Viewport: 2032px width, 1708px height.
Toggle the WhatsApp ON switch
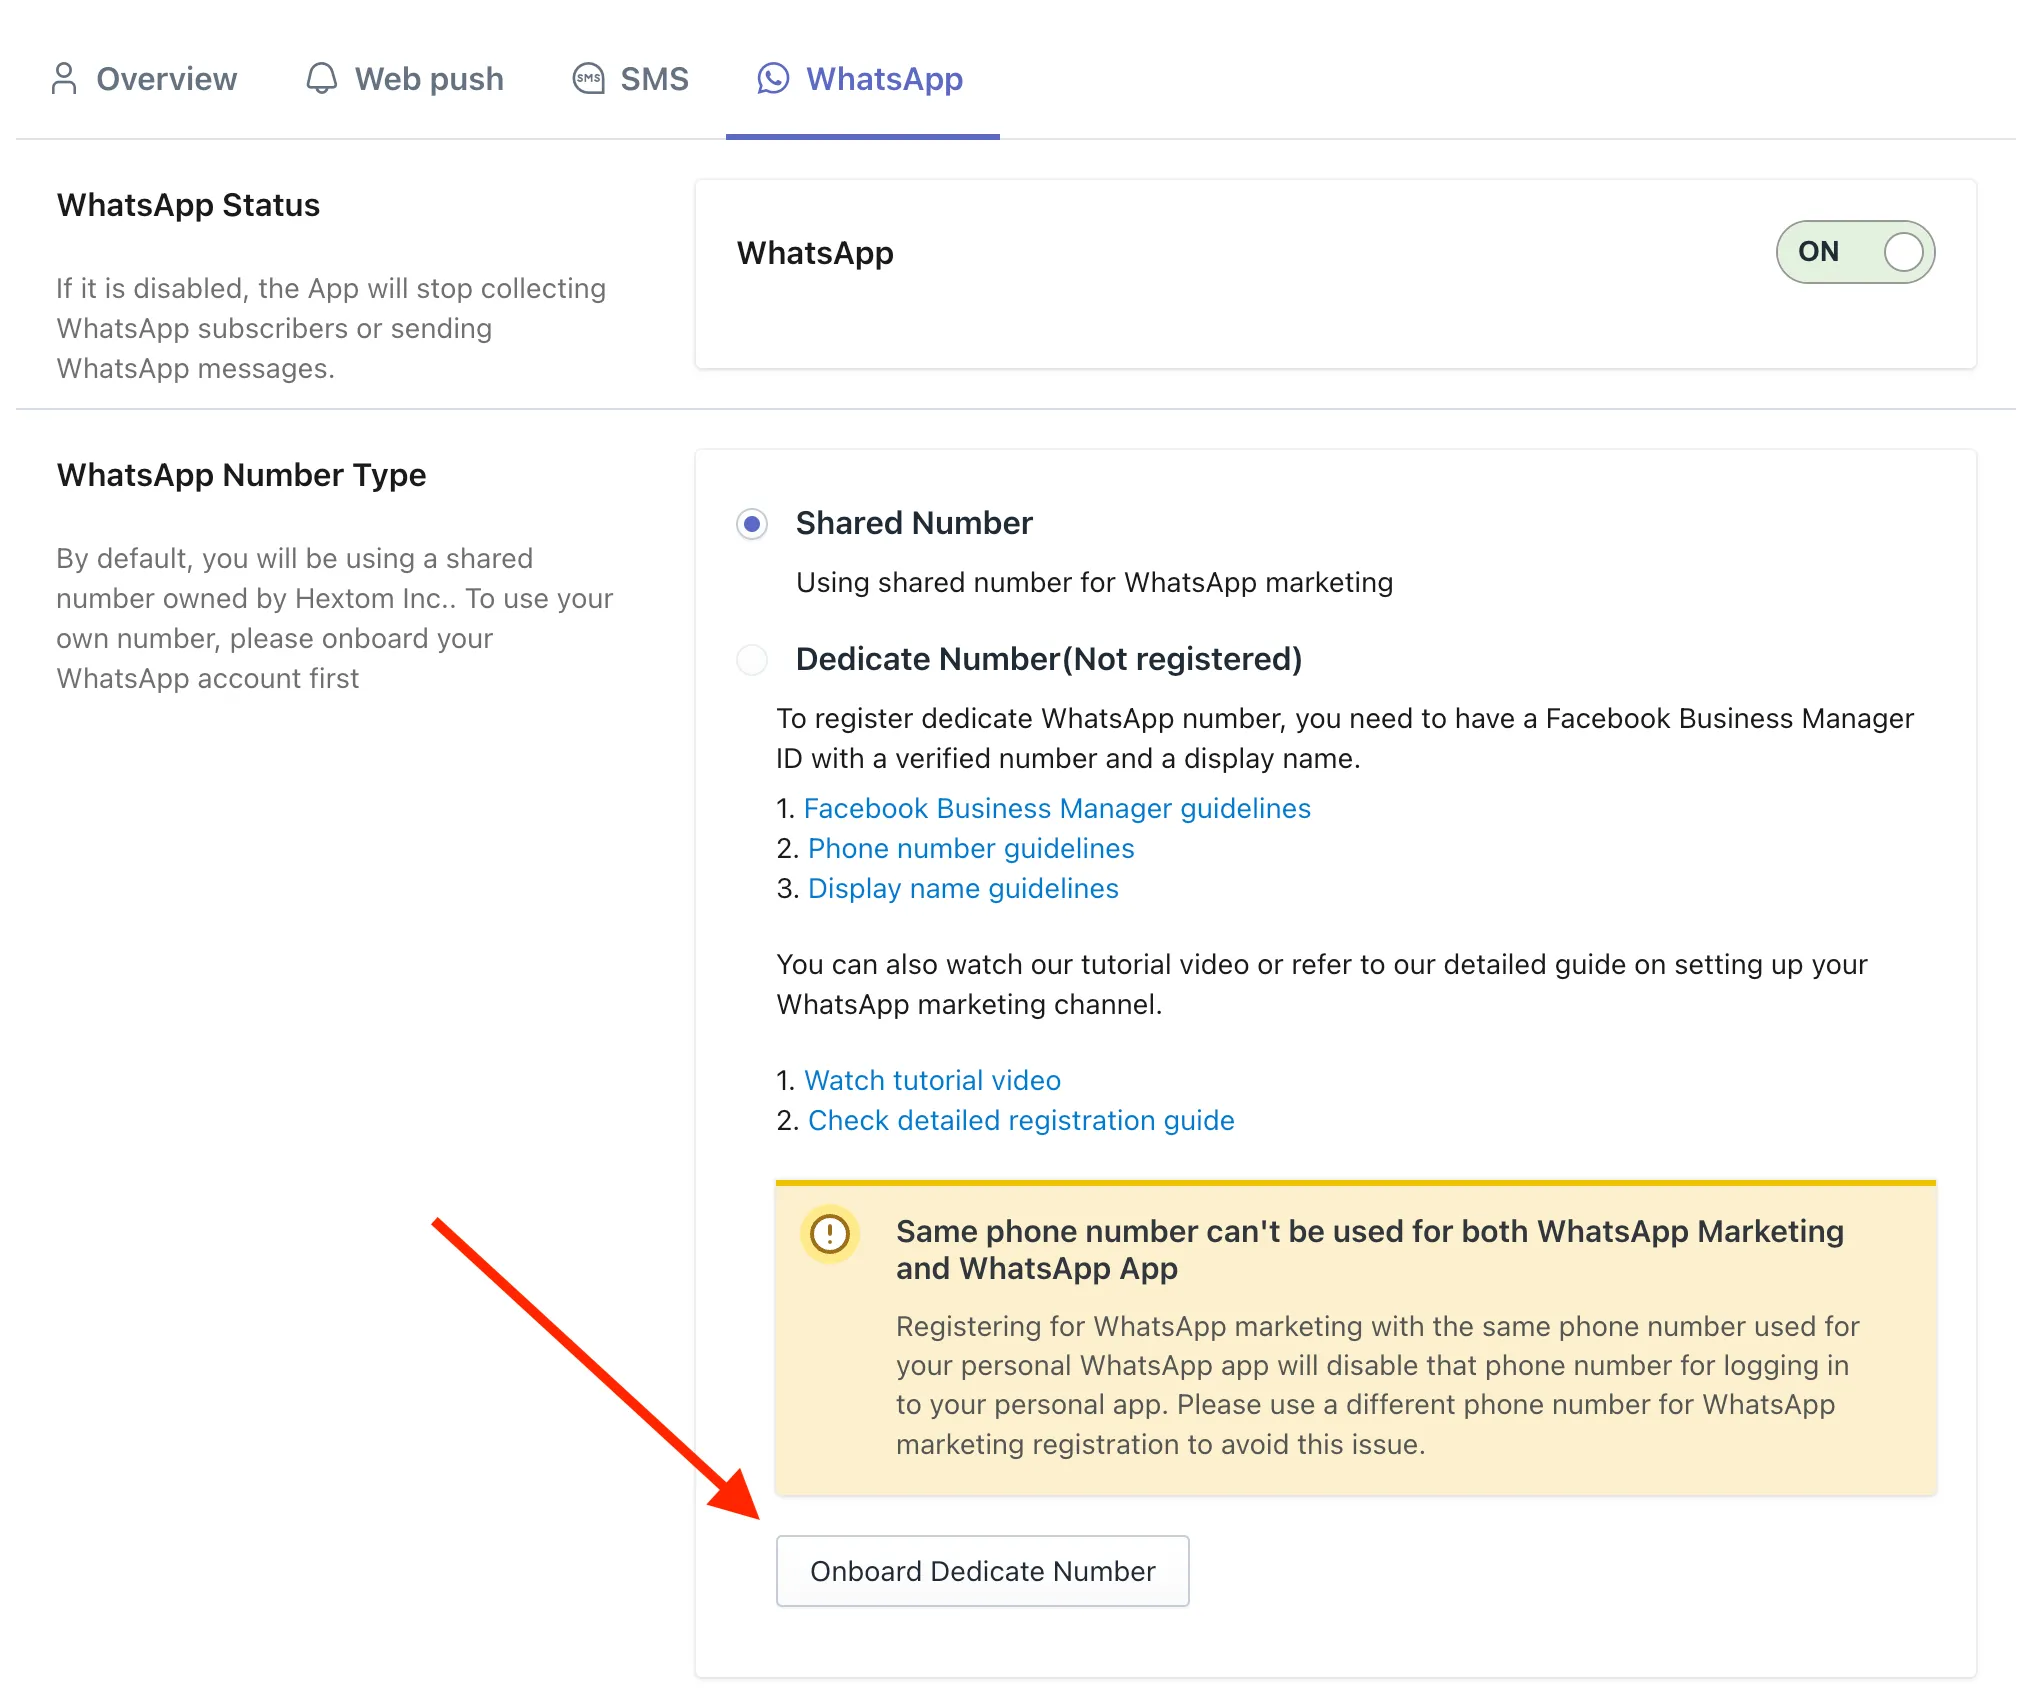(1855, 252)
